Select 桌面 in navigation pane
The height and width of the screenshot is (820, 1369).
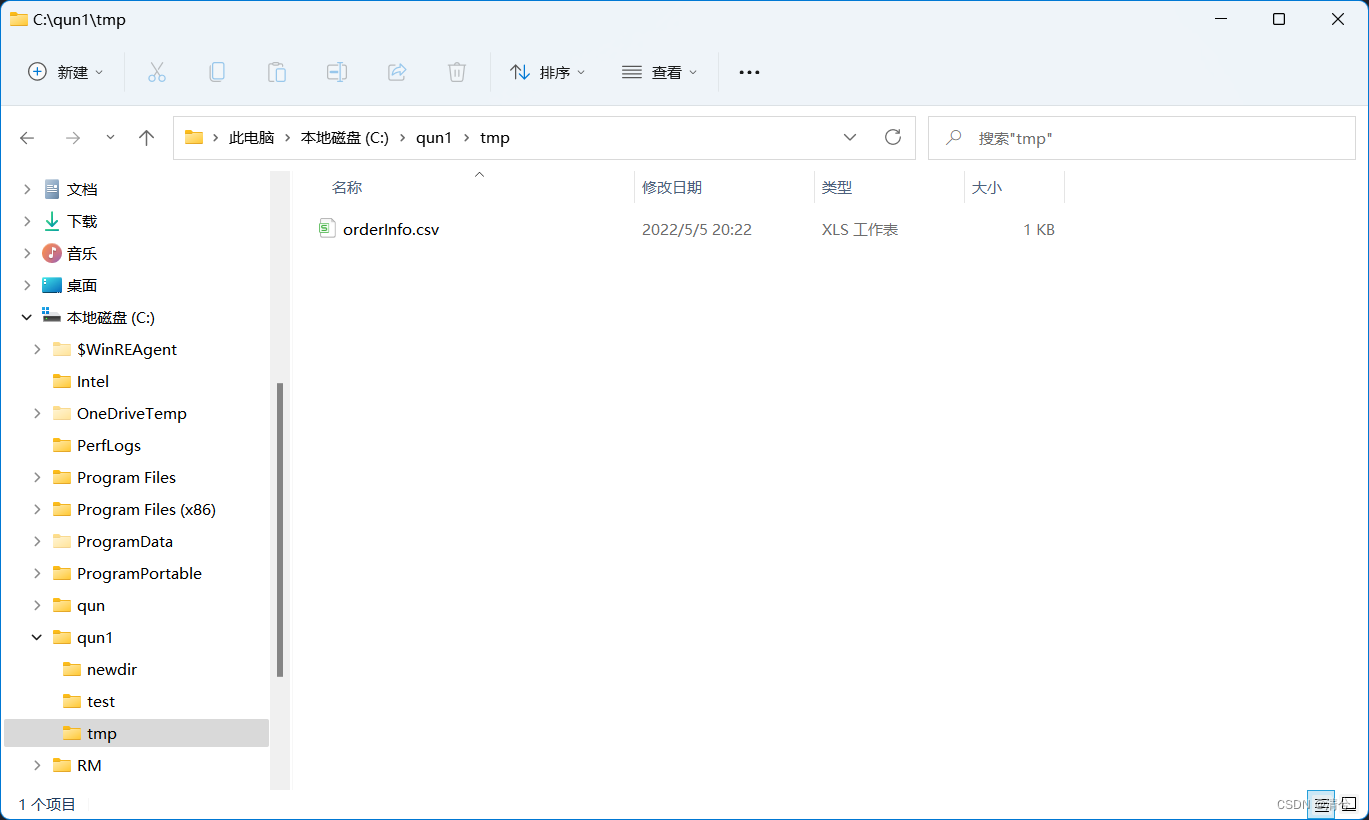tap(82, 285)
